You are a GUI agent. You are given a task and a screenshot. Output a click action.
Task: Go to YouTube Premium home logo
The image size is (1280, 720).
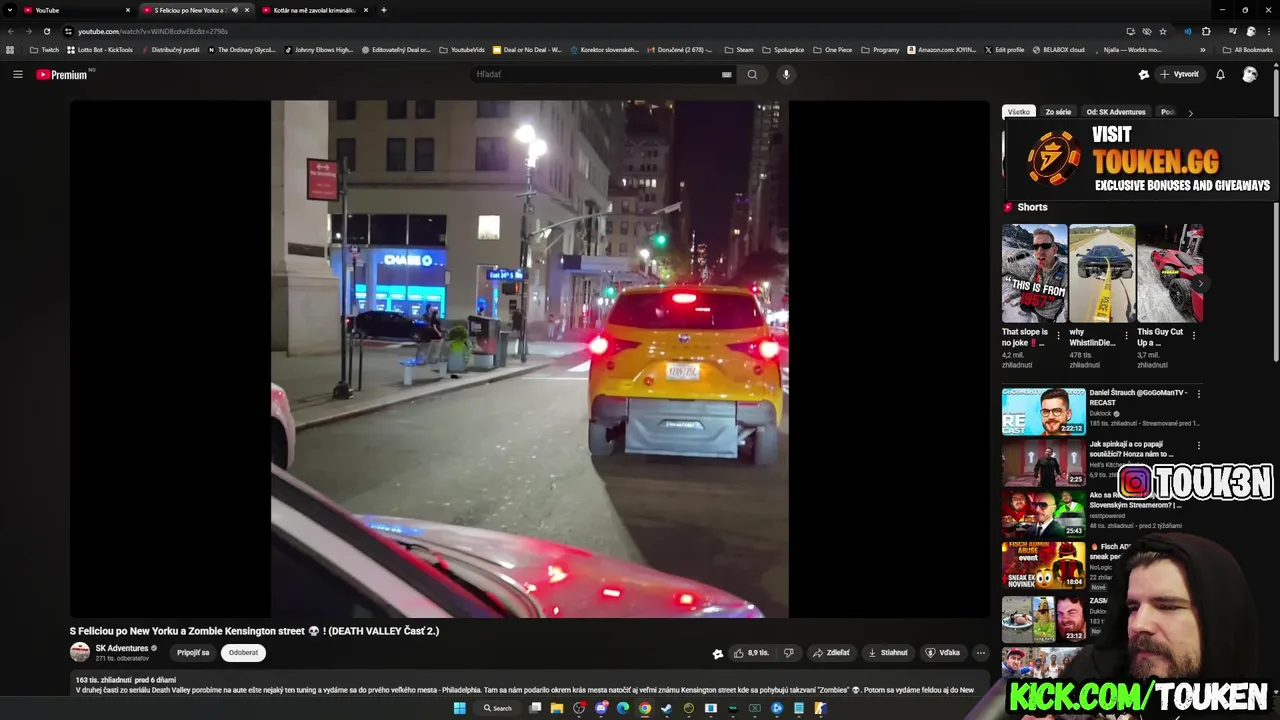click(62, 74)
